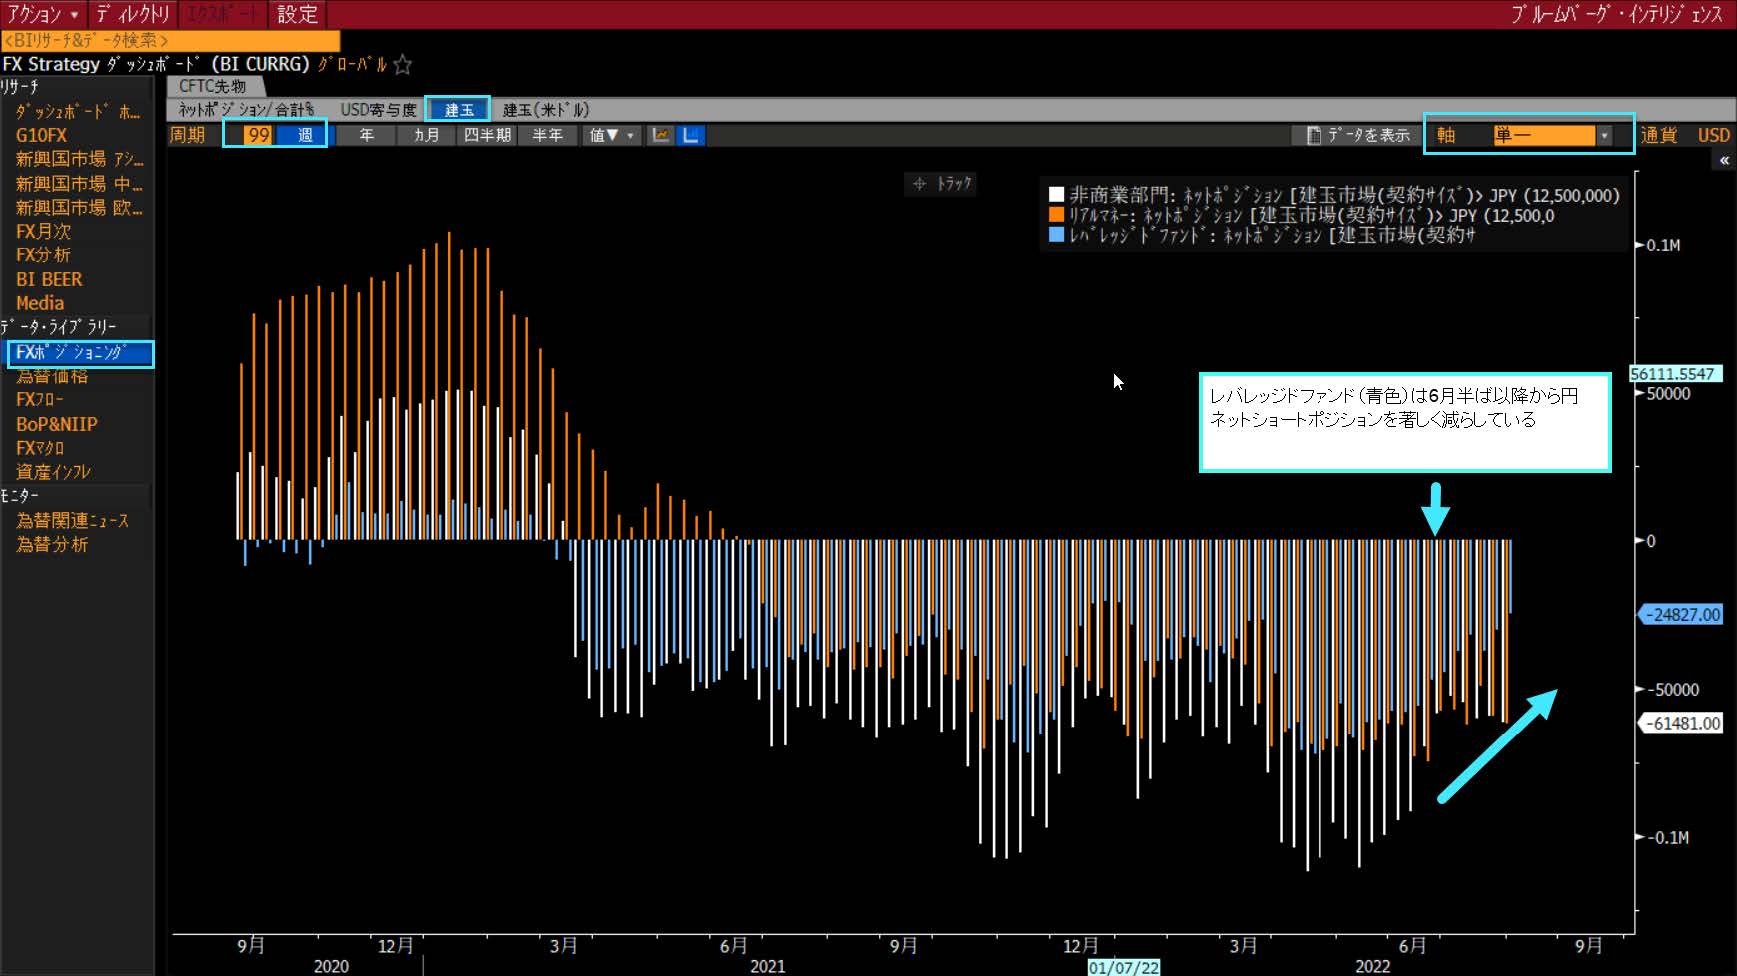Open the 軸 axis dropdown

tap(1604, 135)
